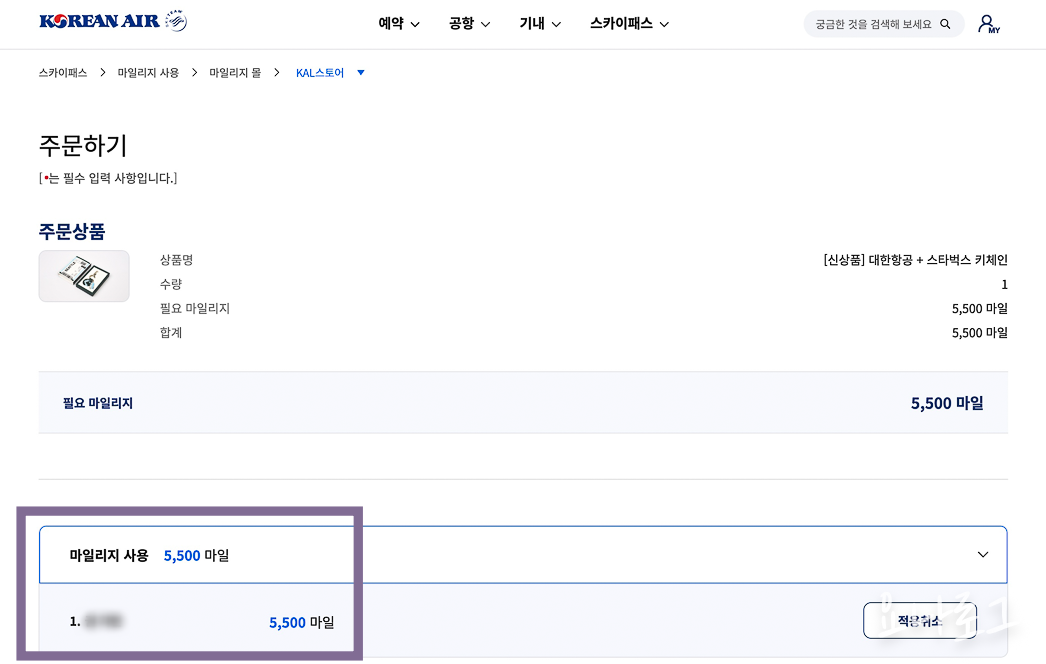The width and height of the screenshot is (1046, 664).
Task: Click 합계 label in order details
Action: (171, 332)
